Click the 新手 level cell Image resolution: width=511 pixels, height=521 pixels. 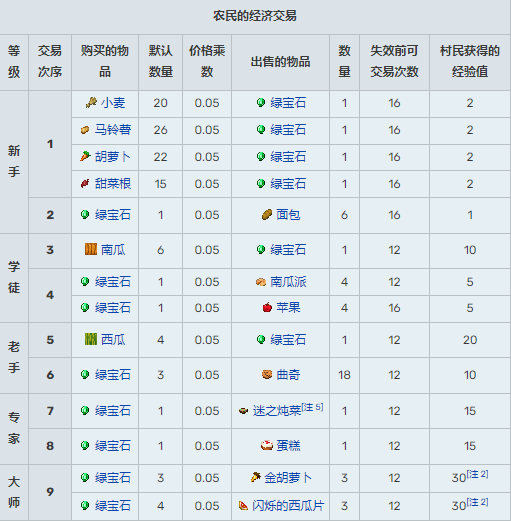click(14, 161)
